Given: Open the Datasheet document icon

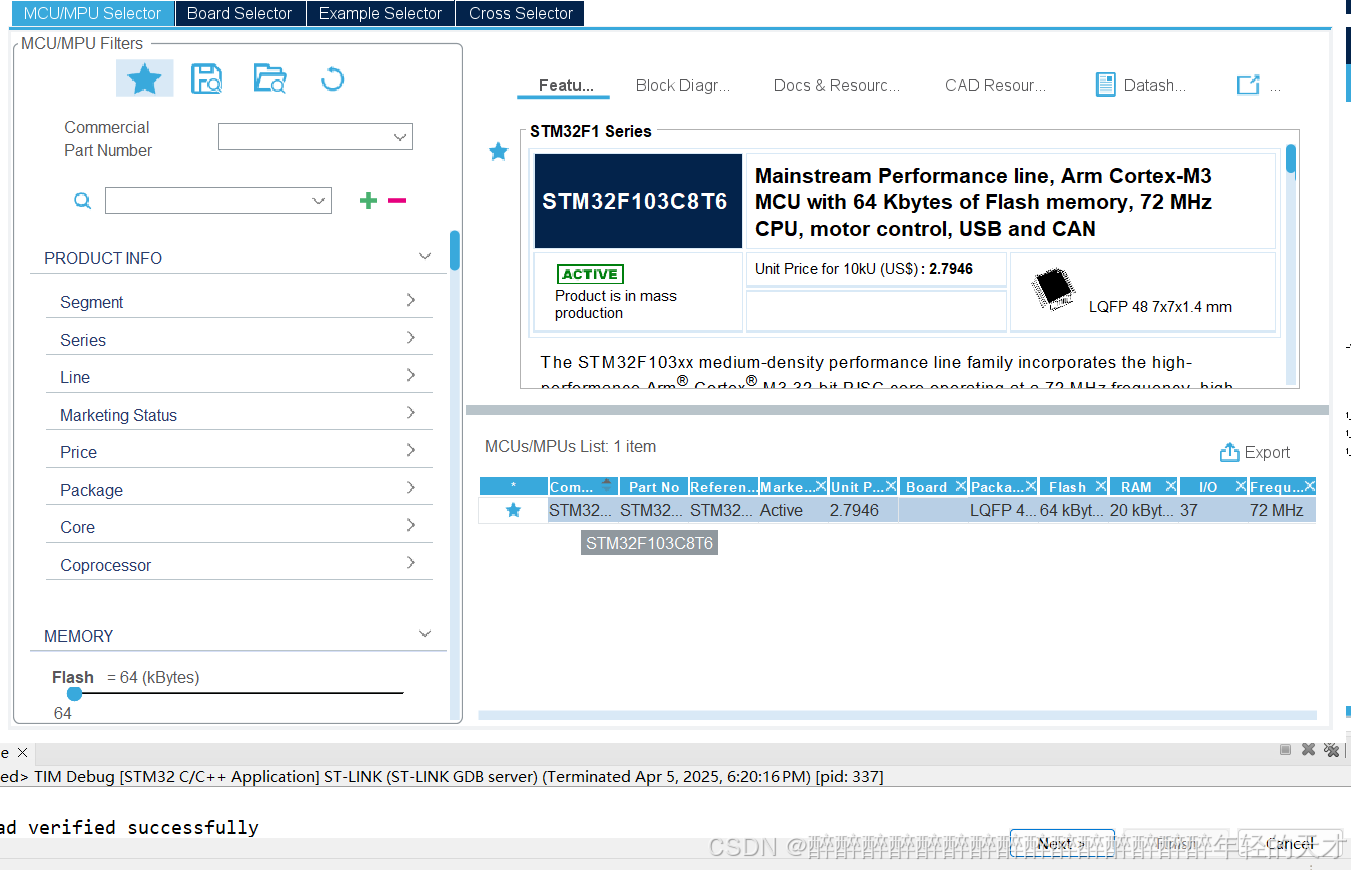Looking at the screenshot, I should tap(1105, 85).
